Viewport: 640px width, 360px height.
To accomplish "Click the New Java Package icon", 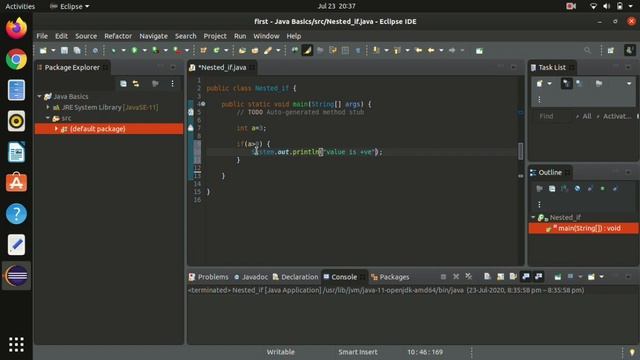I will (203, 51).
